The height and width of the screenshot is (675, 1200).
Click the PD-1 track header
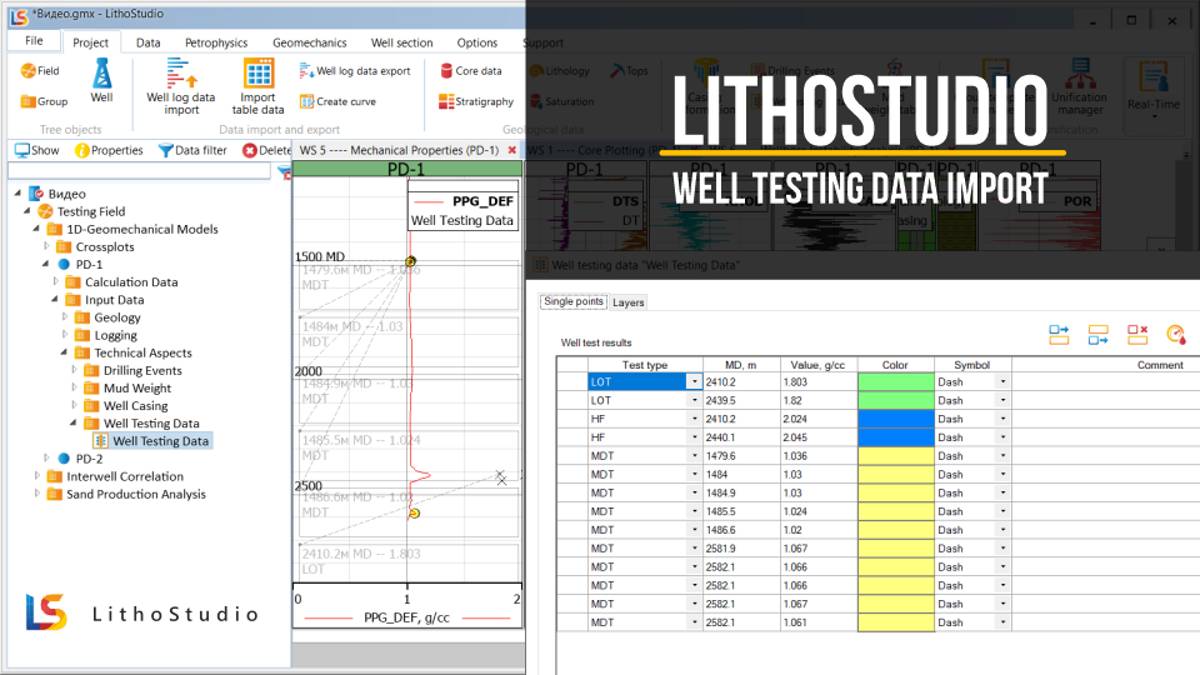point(407,170)
